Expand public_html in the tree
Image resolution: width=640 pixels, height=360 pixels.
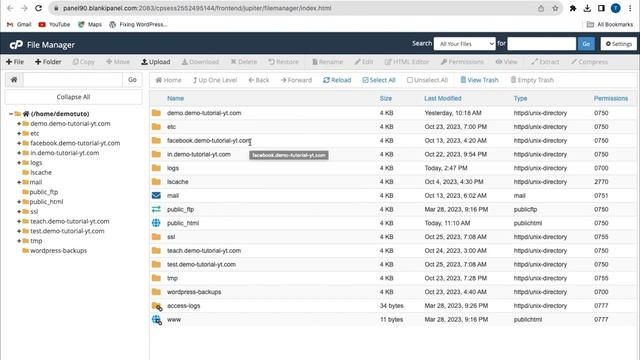(x=19, y=202)
